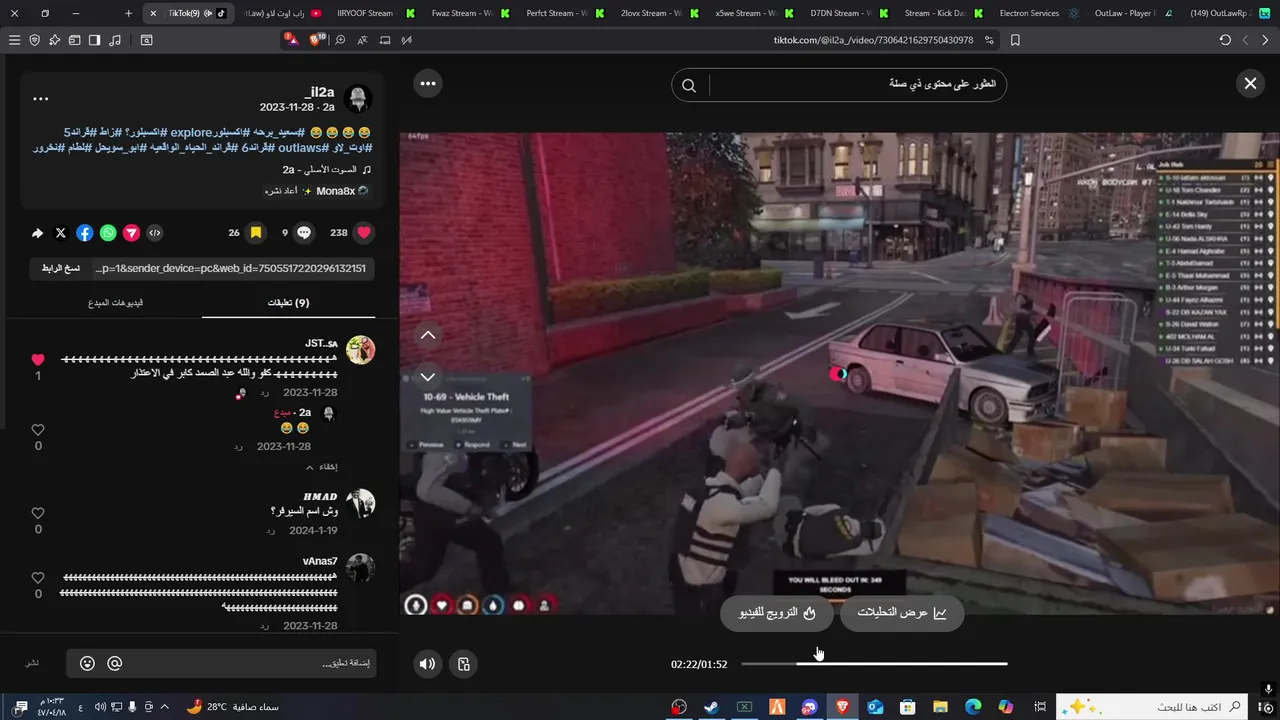Share the video to WhatsApp
This screenshot has width=1280, height=720.
click(108, 233)
